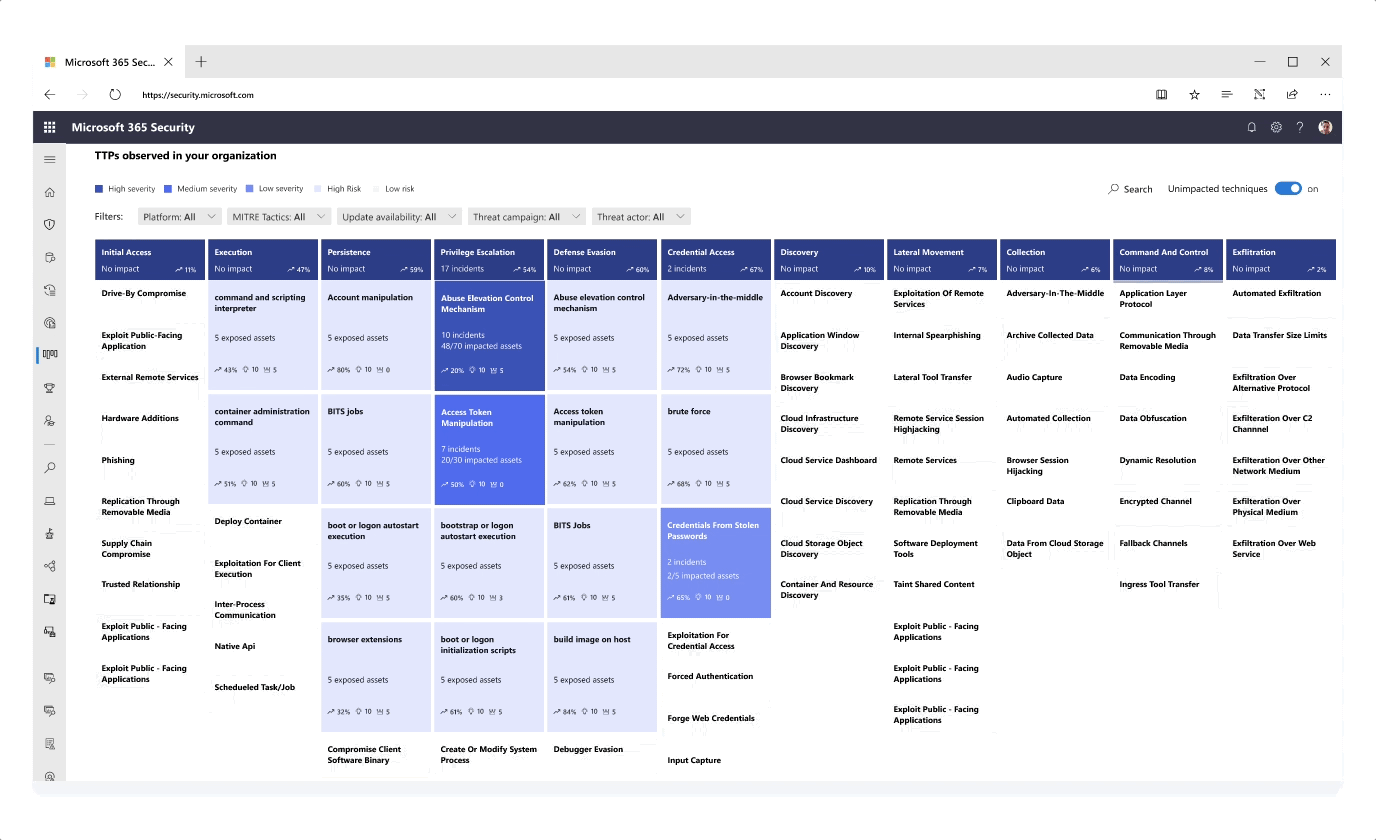Open a new browser tab
1376x840 pixels.
coord(201,62)
